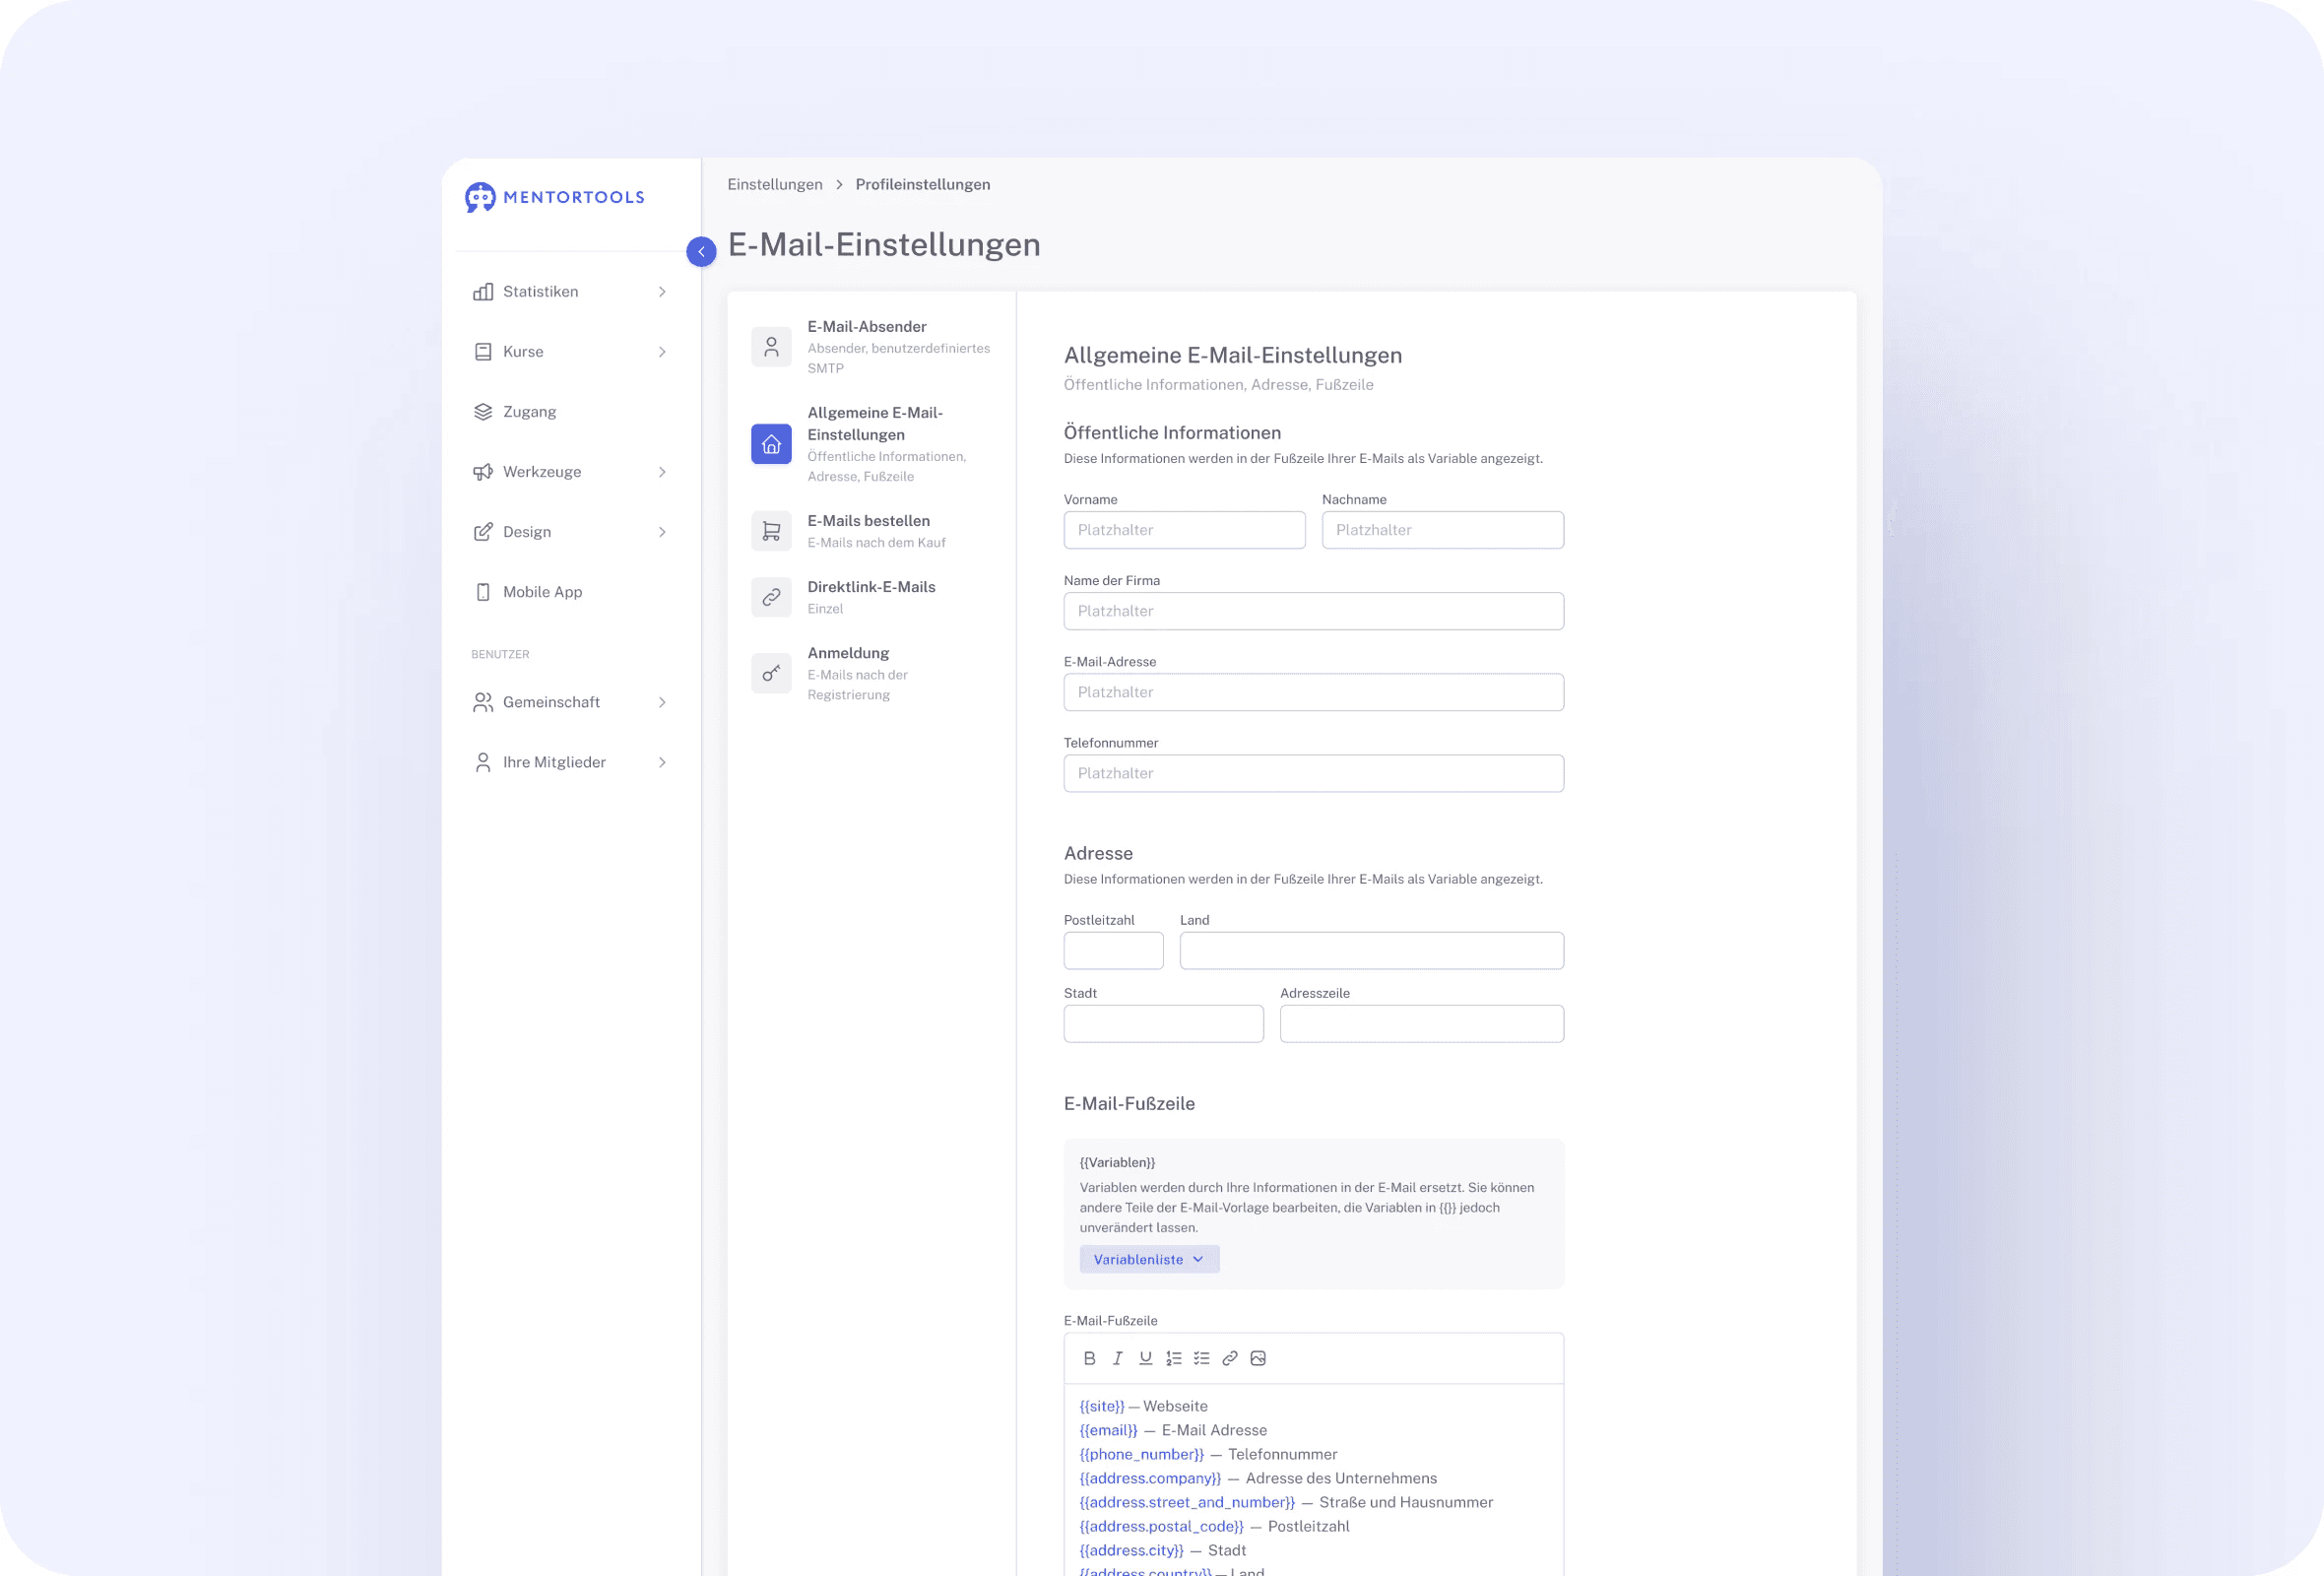Image resolution: width=2324 pixels, height=1576 pixels.
Task: Click the Öffentliche Informationen heading
Action: point(1172,432)
